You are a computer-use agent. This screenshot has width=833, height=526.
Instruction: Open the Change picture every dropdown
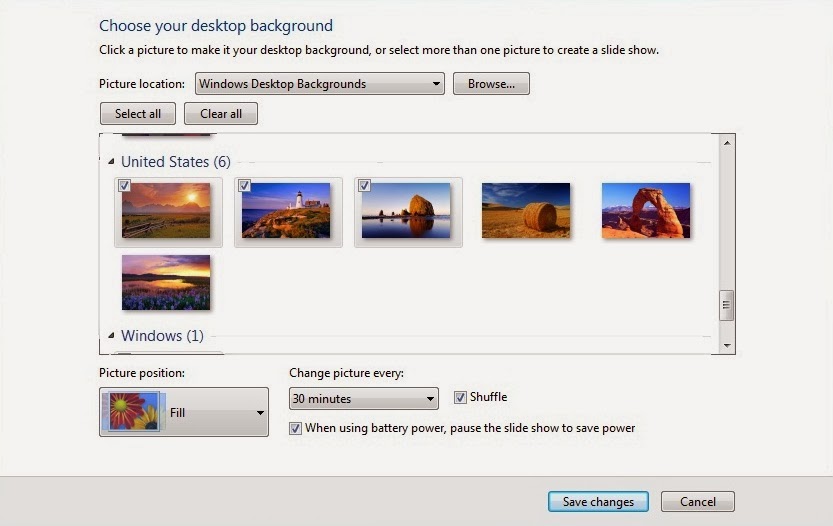[364, 398]
